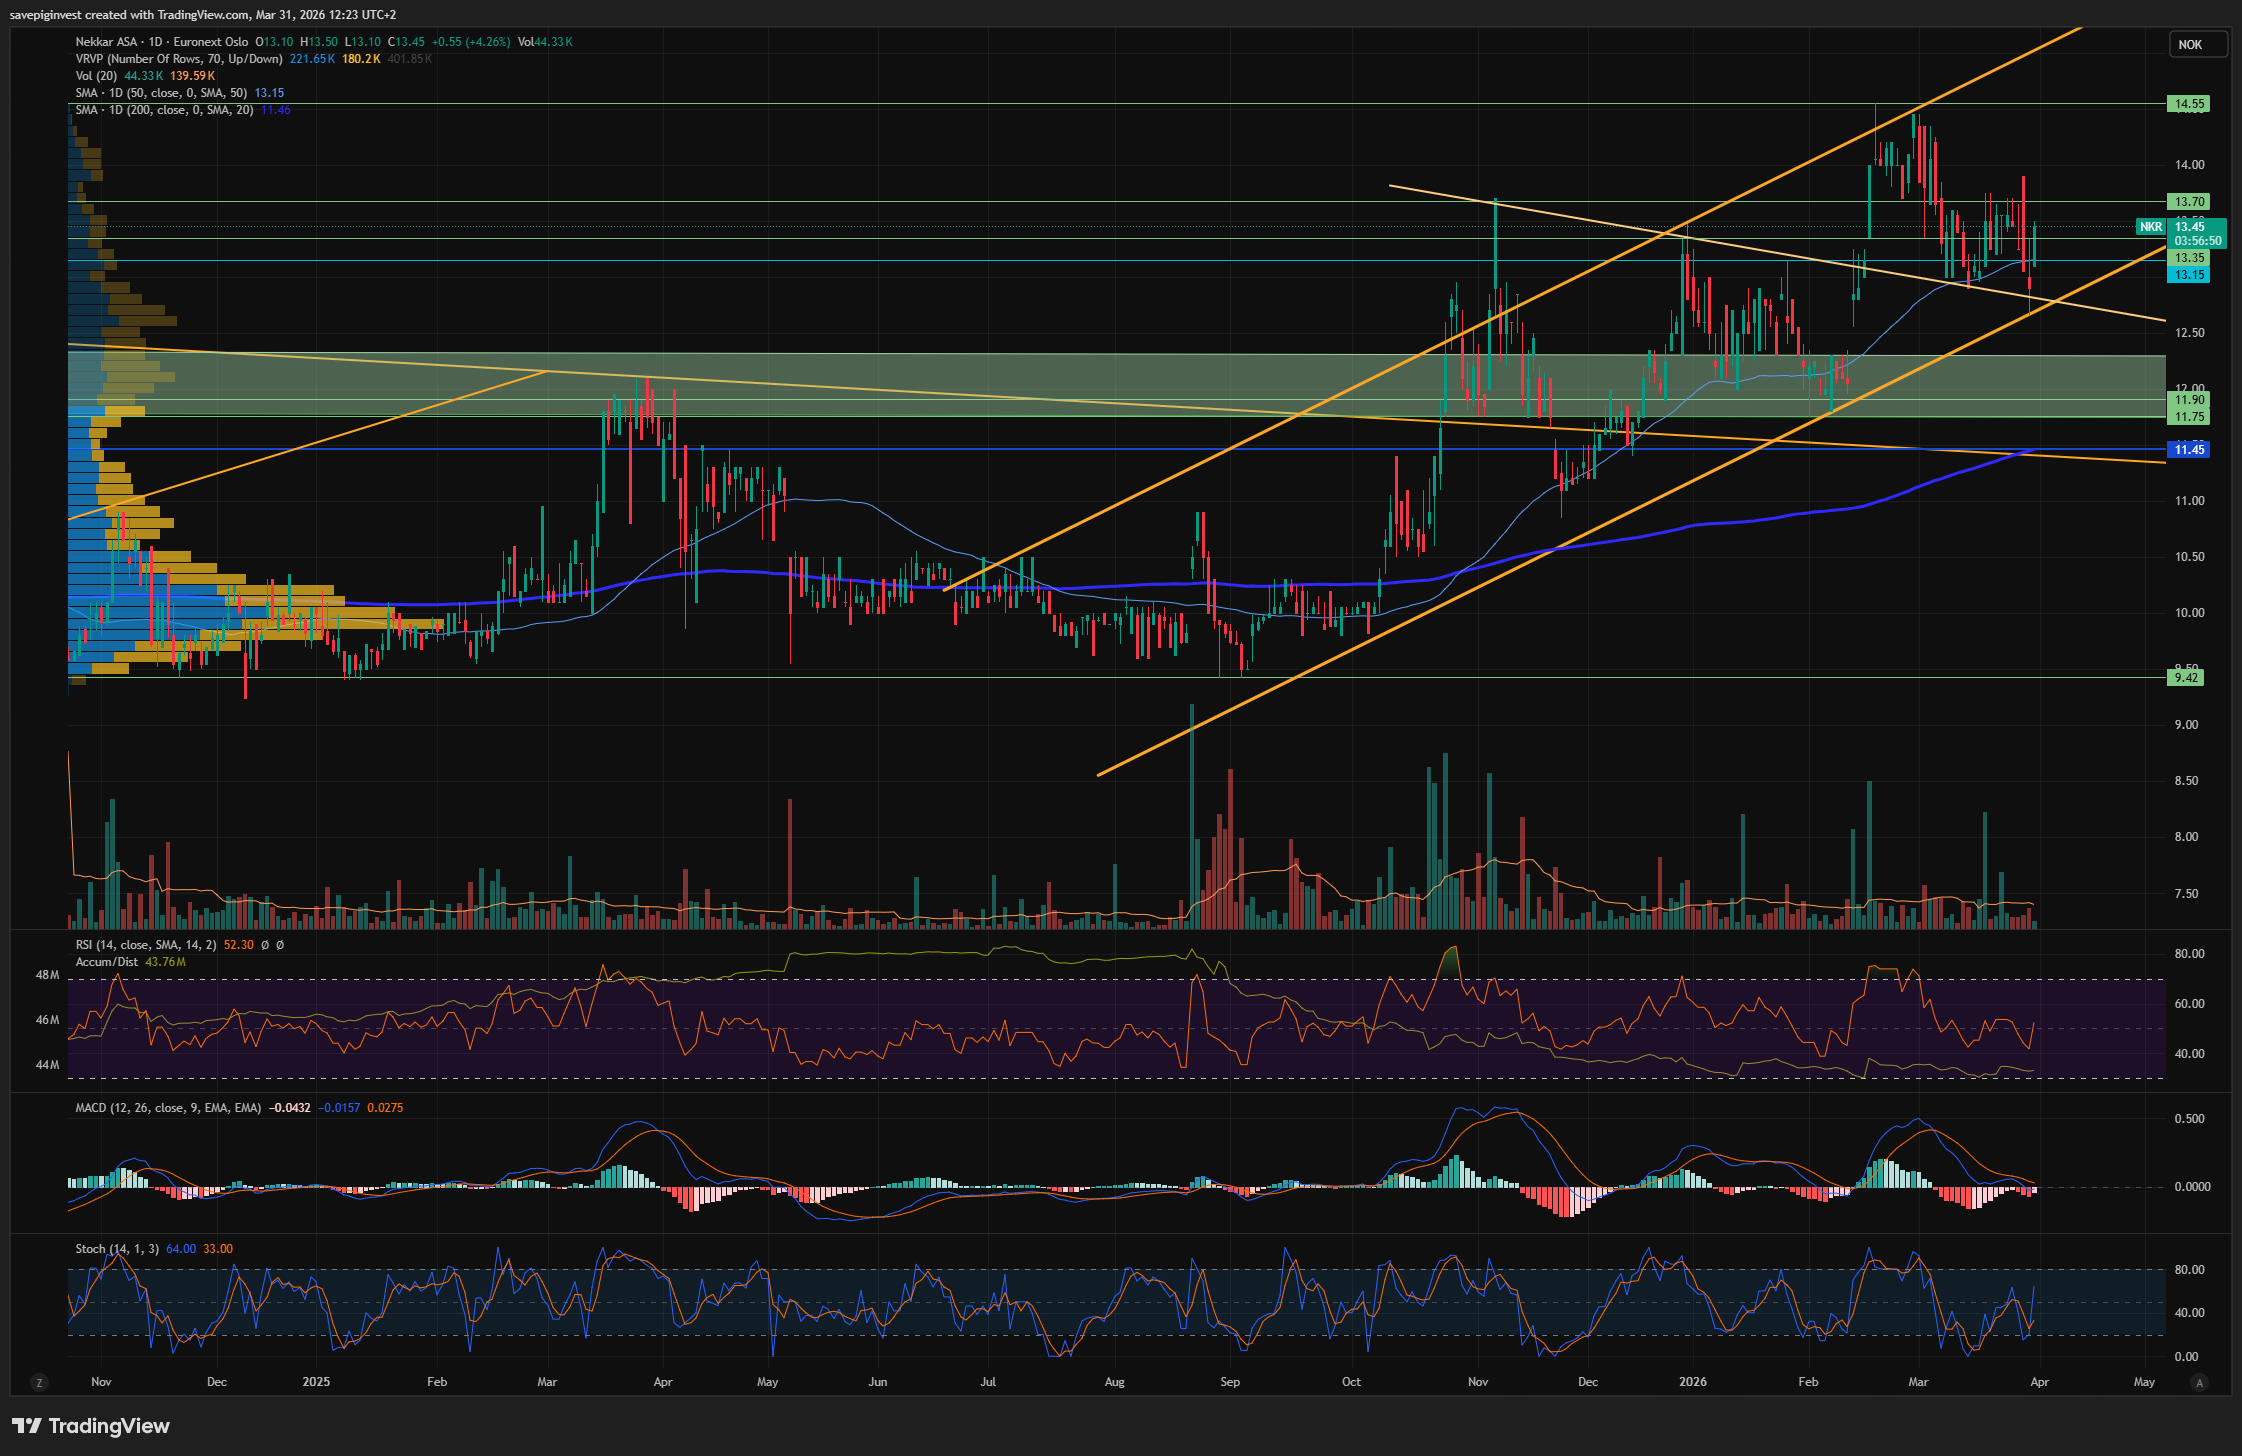
Task: Click the 9.42 support level label
Action: 2187,678
